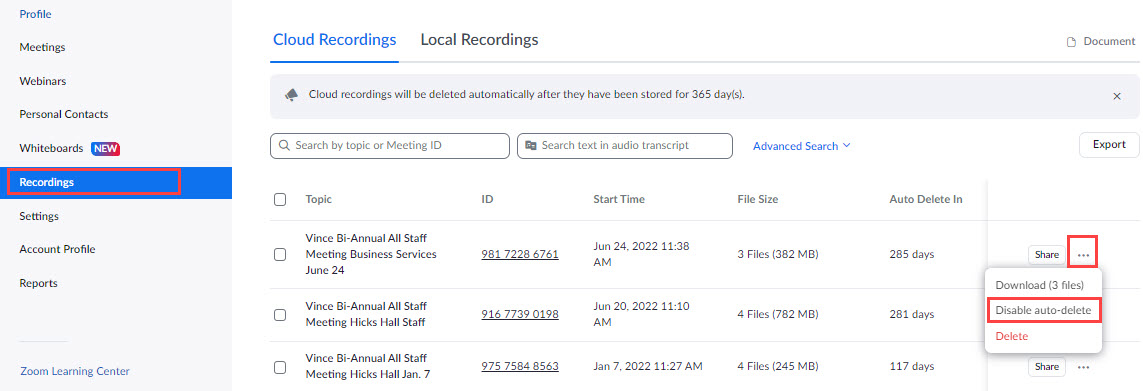
Task: Click the bell icon in notice banner
Action: pos(292,95)
